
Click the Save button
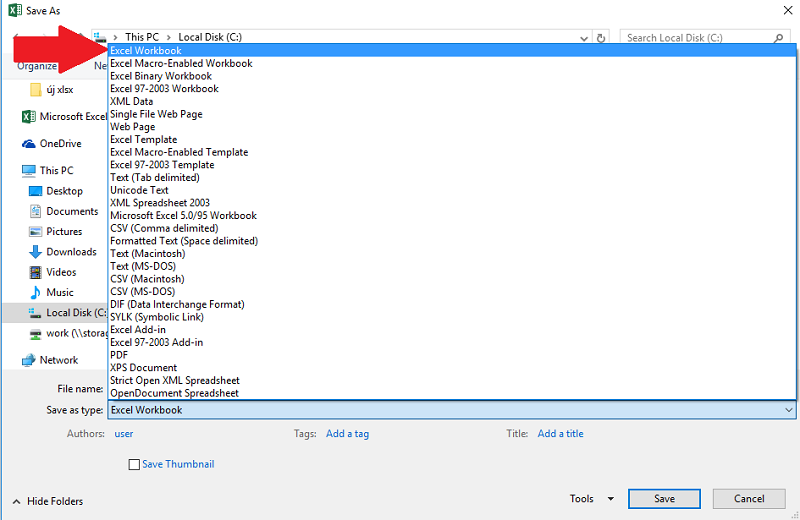[664, 499]
